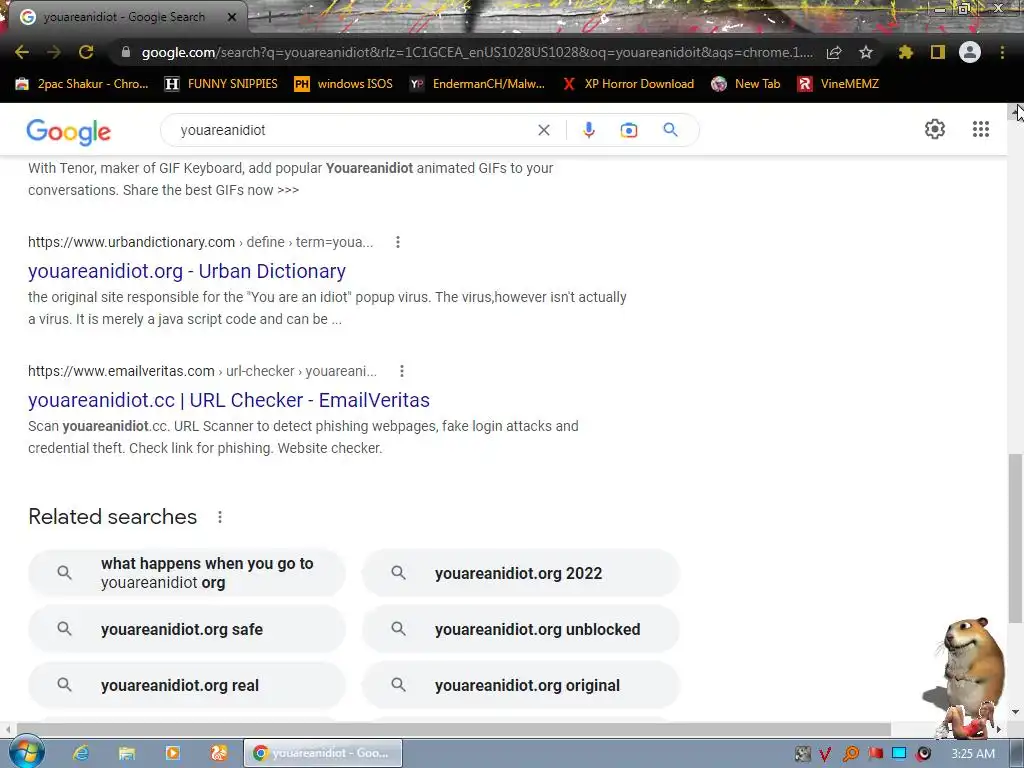Open youareanidiot.org - Urban Dictionary result

coord(187,271)
